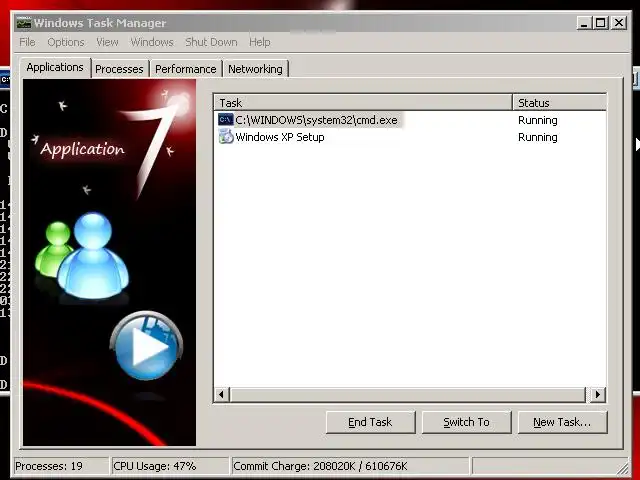640x480 pixels.
Task: Open the Shut Down menu
Action: [x=211, y=42]
